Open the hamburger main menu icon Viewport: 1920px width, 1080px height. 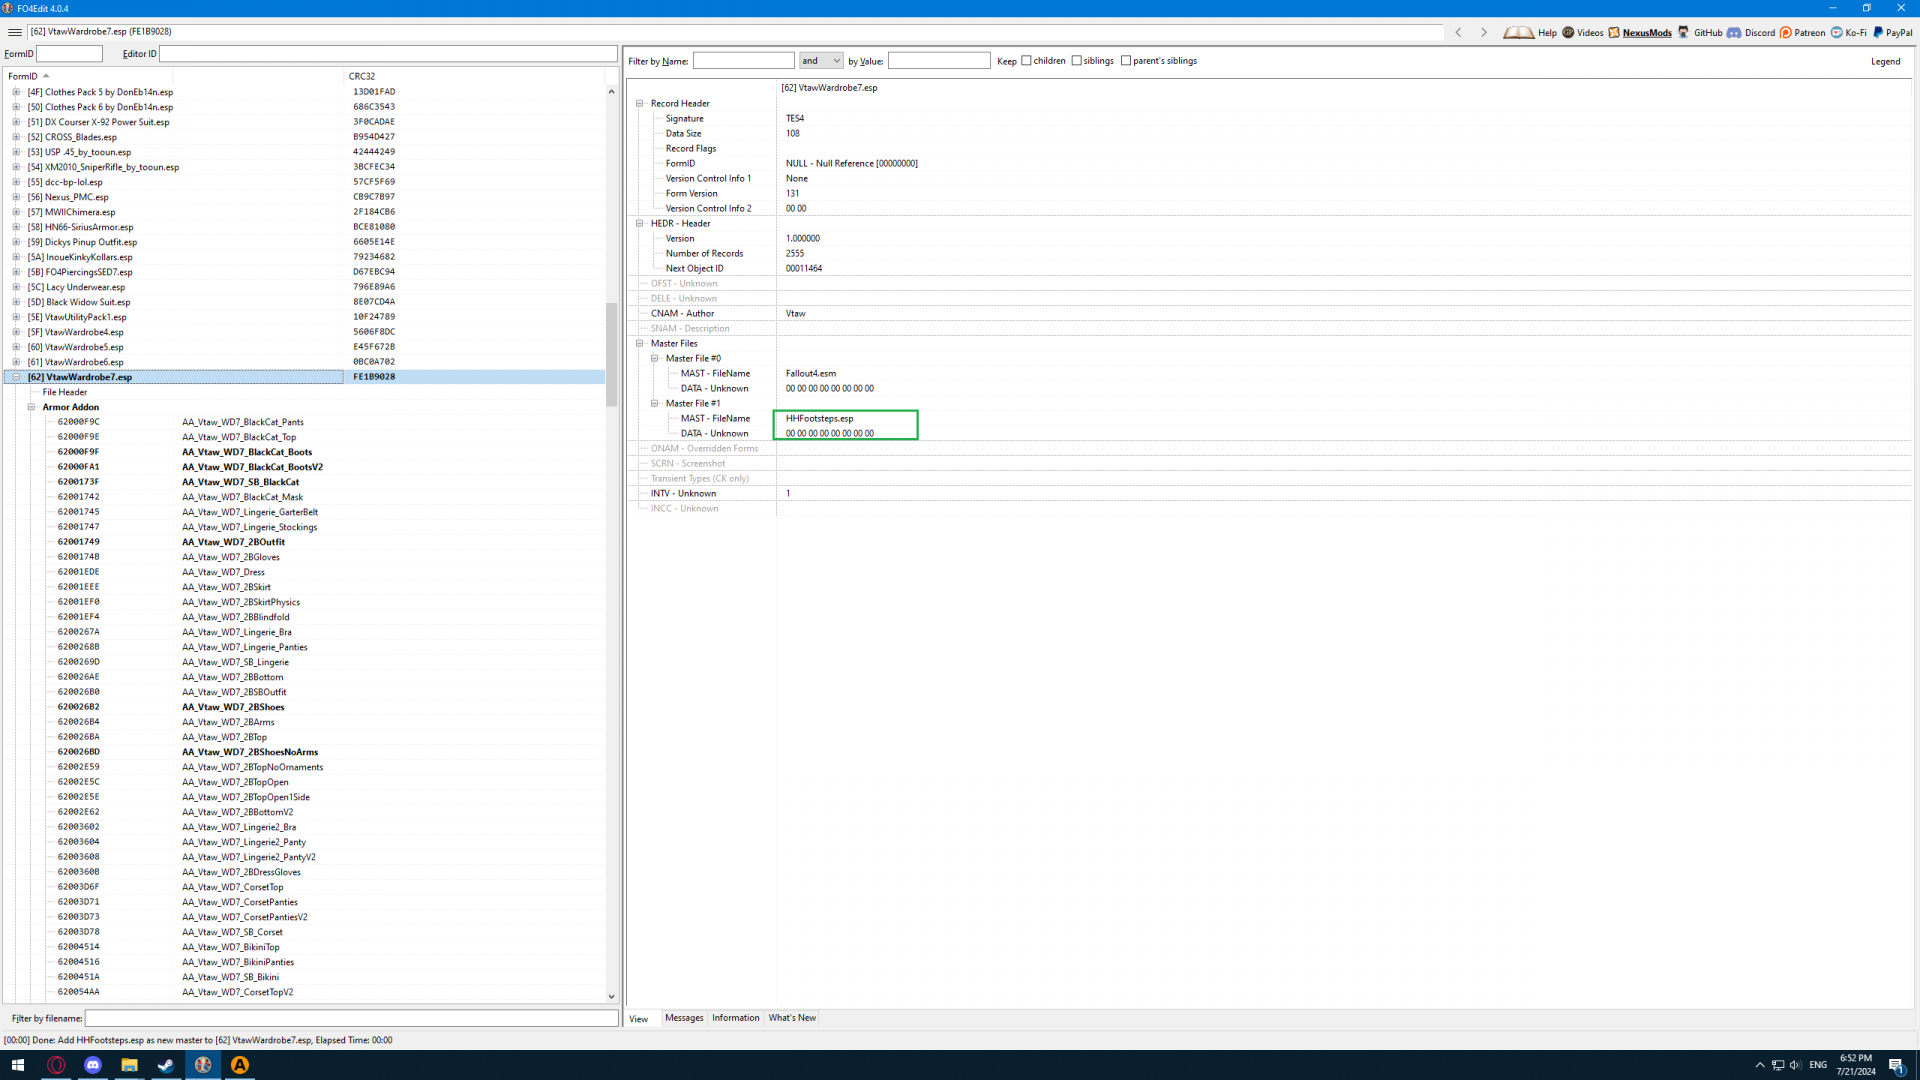pos(14,32)
